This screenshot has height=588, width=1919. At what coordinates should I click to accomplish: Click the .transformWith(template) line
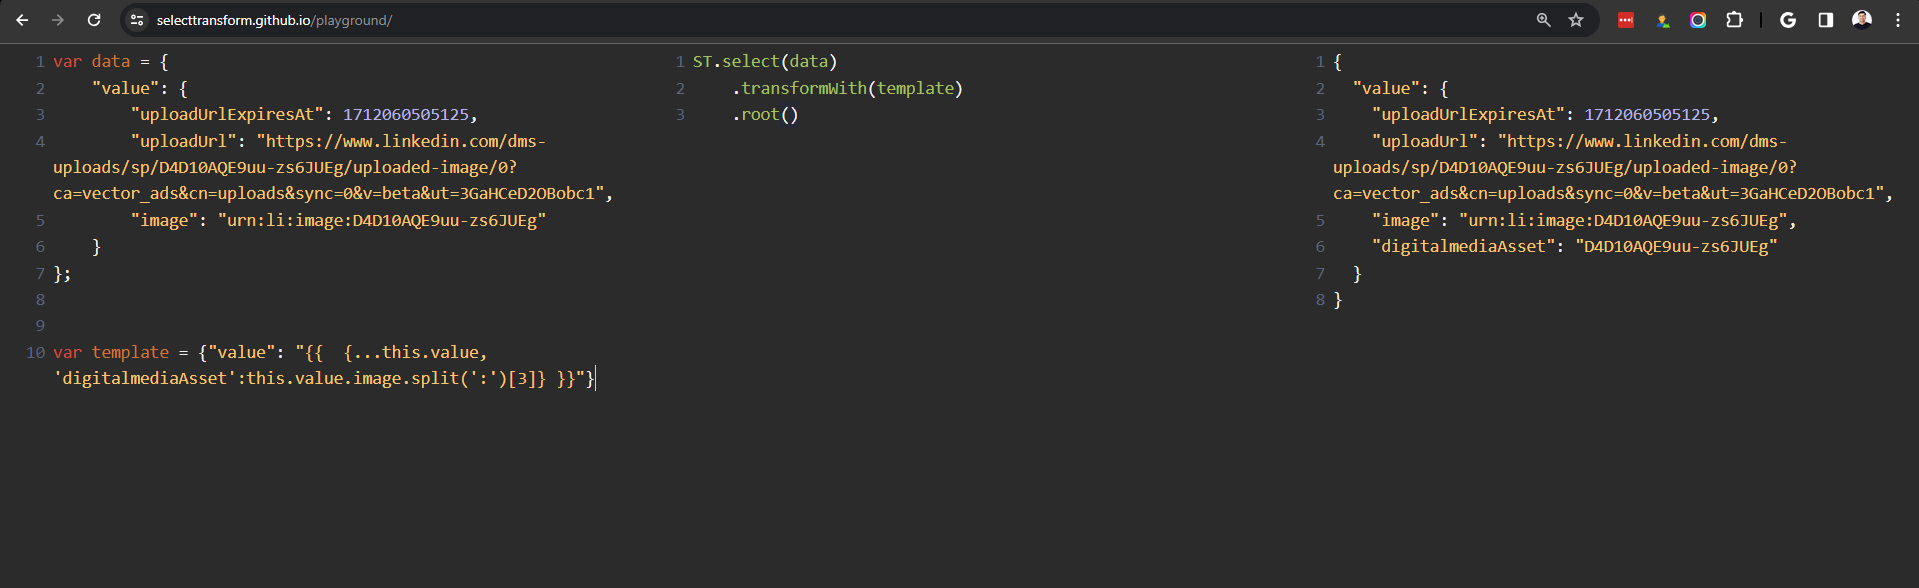(x=847, y=88)
